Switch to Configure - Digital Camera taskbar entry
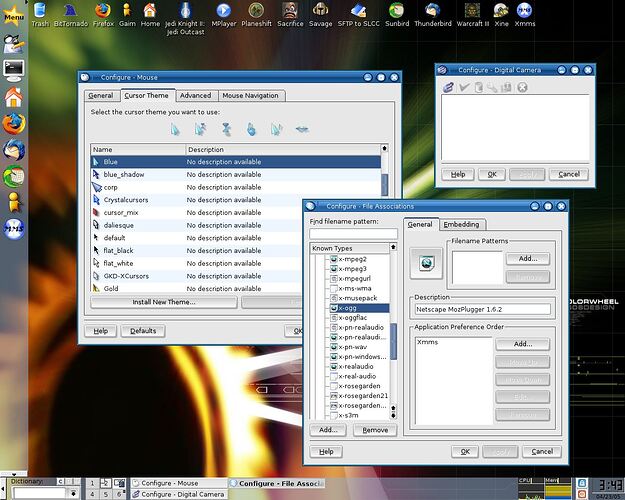The height and width of the screenshot is (500, 625). pyautogui.click(x=179, y=494)
